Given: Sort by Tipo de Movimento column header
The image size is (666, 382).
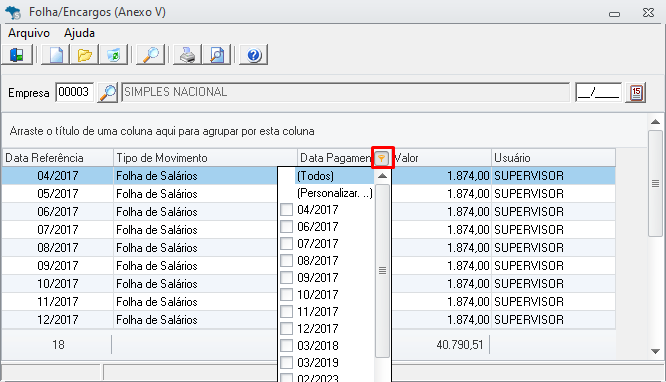Looking at the screenshot, I should click(x=205, y=158).
